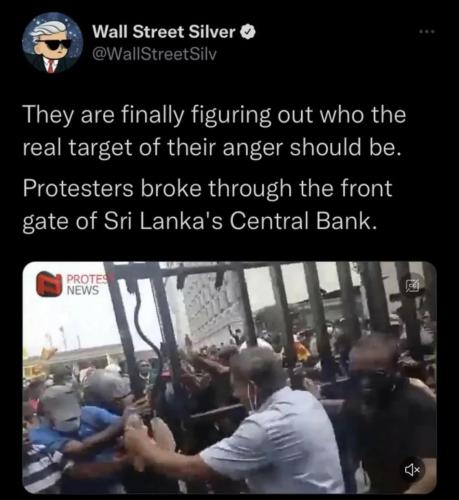
Task: Open the three-dot more options menu
Action: click(x=427, y=32)
